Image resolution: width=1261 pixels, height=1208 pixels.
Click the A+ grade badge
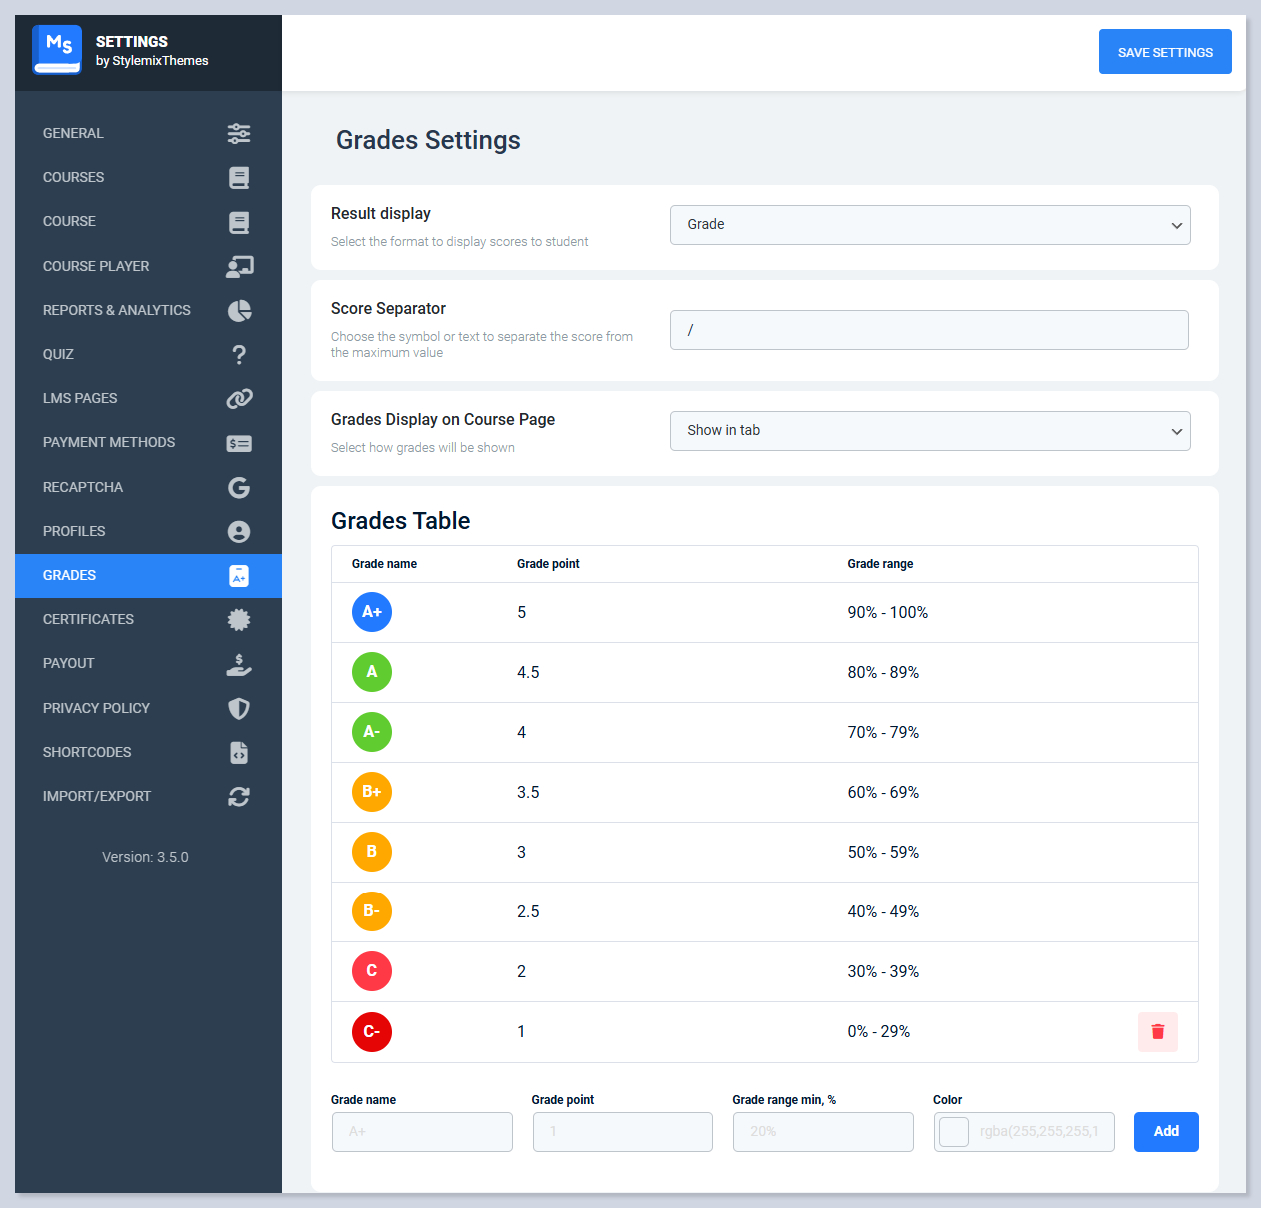(x=372, y=612)
